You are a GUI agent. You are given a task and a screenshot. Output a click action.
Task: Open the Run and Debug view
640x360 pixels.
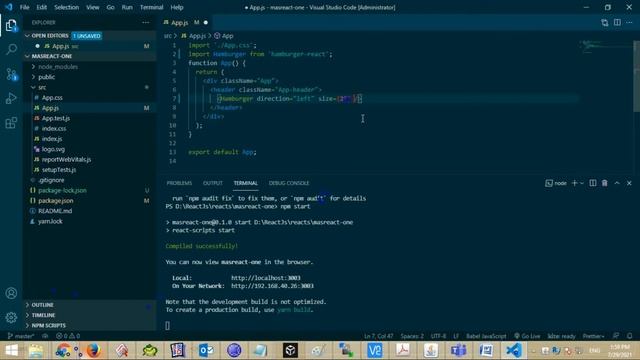[11, 98]
